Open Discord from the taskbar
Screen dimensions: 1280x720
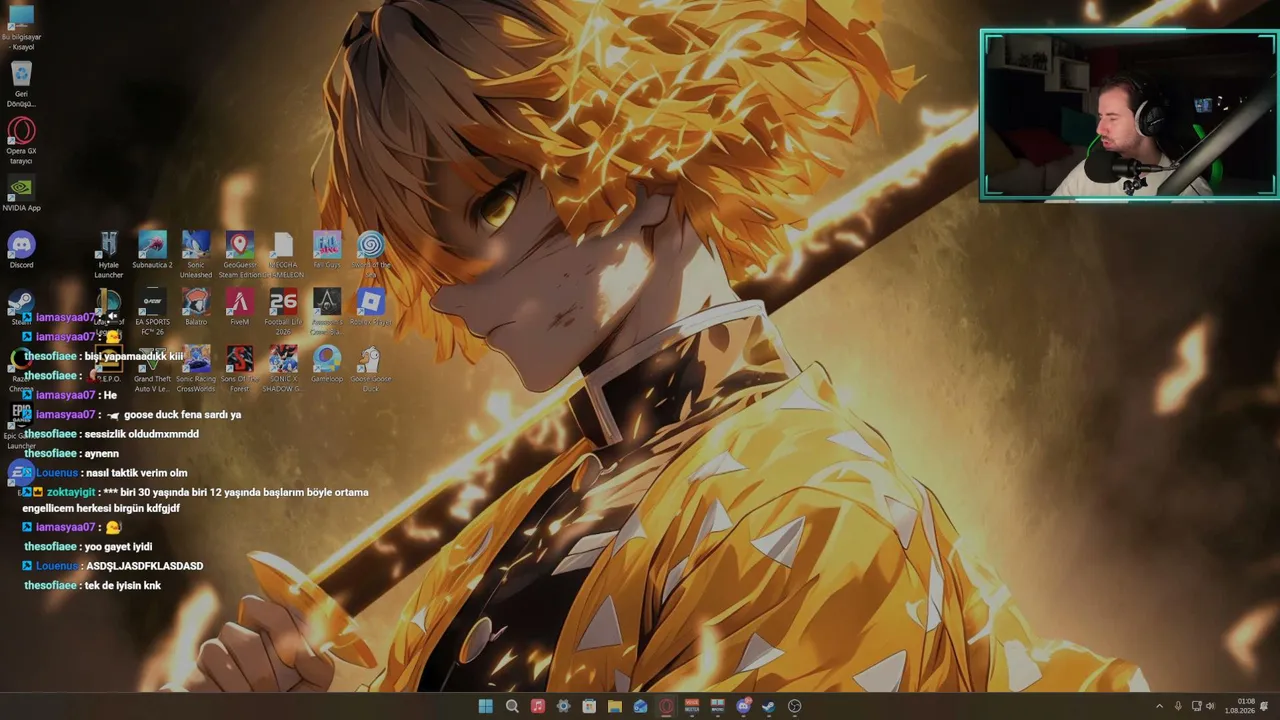pyautogui.click(x=743, y=706)
